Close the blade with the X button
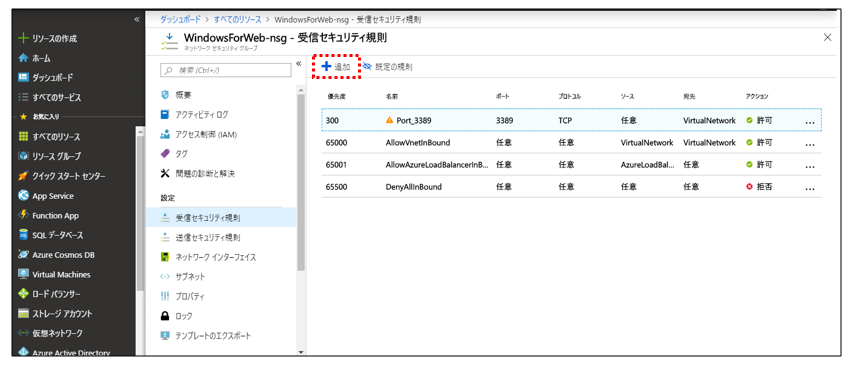Screen dimensions: 850x365 [827, 37]
